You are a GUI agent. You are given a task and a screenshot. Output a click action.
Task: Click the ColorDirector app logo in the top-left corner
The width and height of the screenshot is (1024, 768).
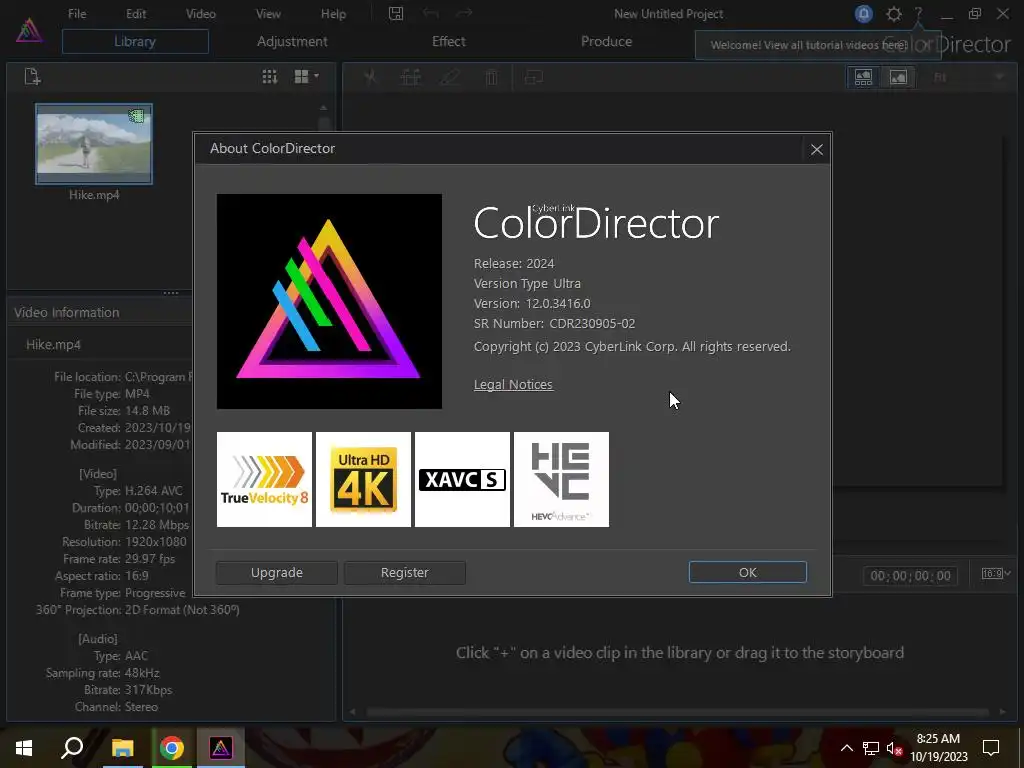click(x=29, y=30)
